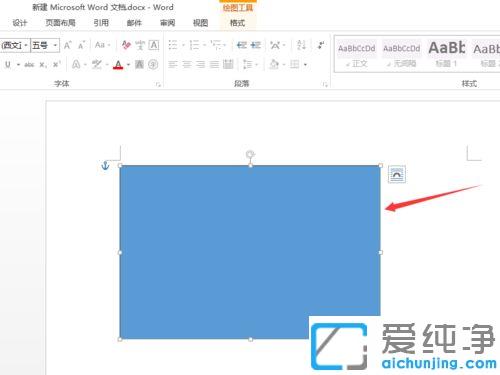The height and width of the screenshot is (375, 500).
Task: Click the Shrink Font icon
Action: (81, 45)
